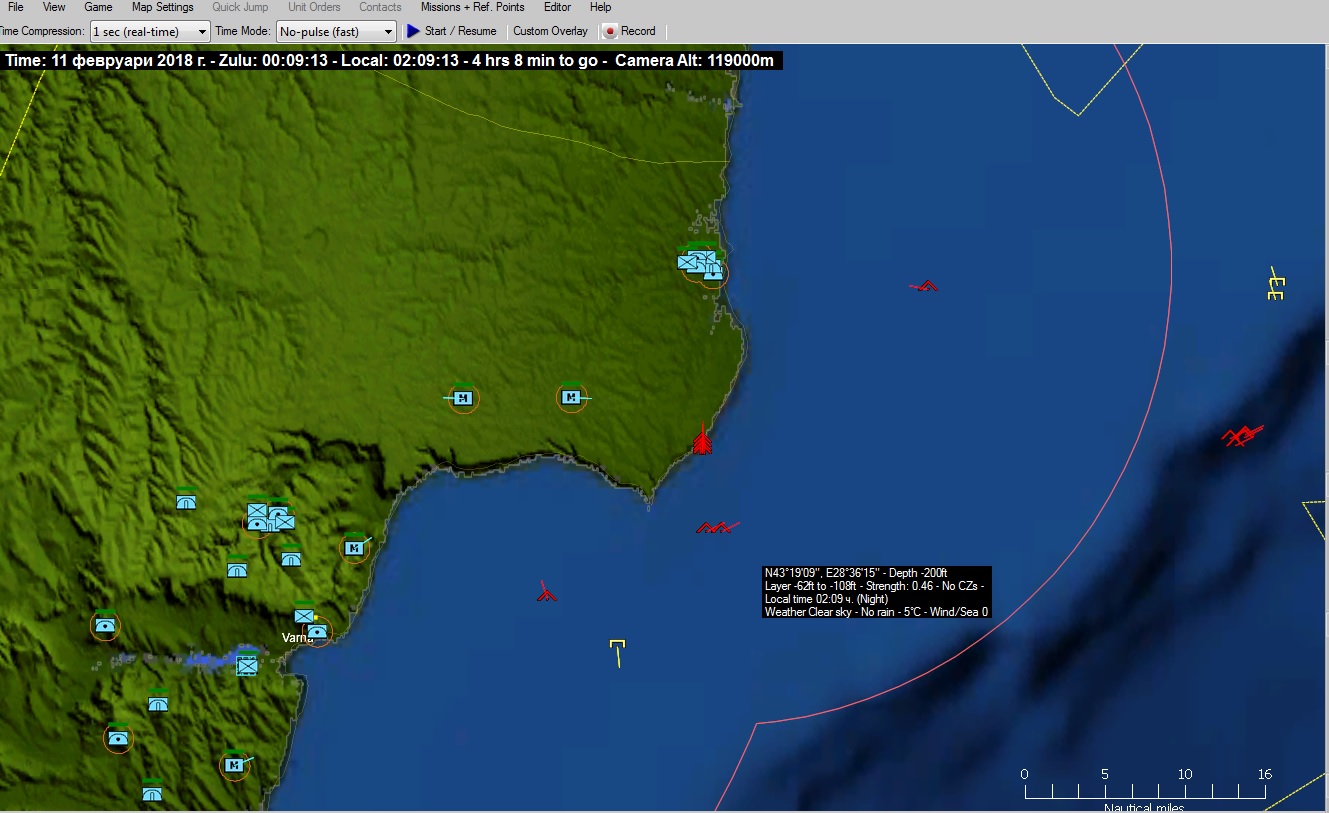Open the Map Settings menu

pyautogui.click(x=162, y=7)
